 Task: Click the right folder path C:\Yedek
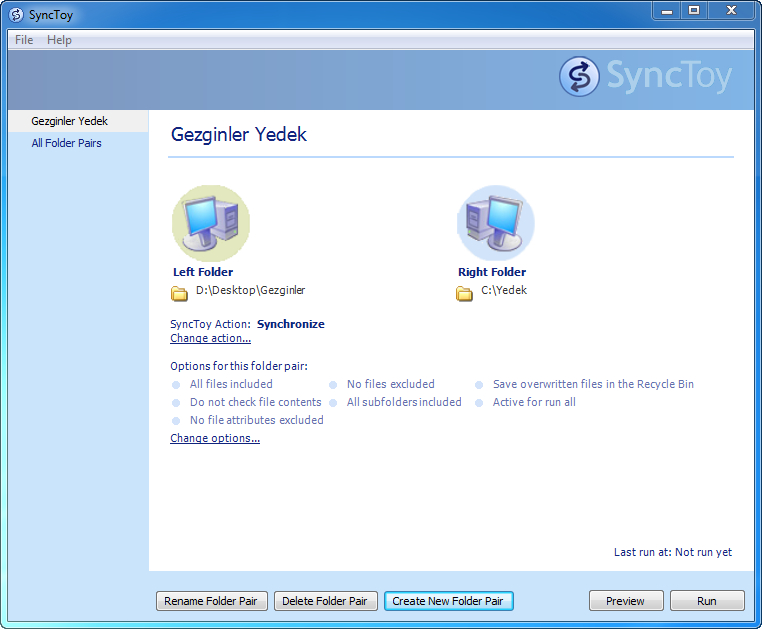504,291
